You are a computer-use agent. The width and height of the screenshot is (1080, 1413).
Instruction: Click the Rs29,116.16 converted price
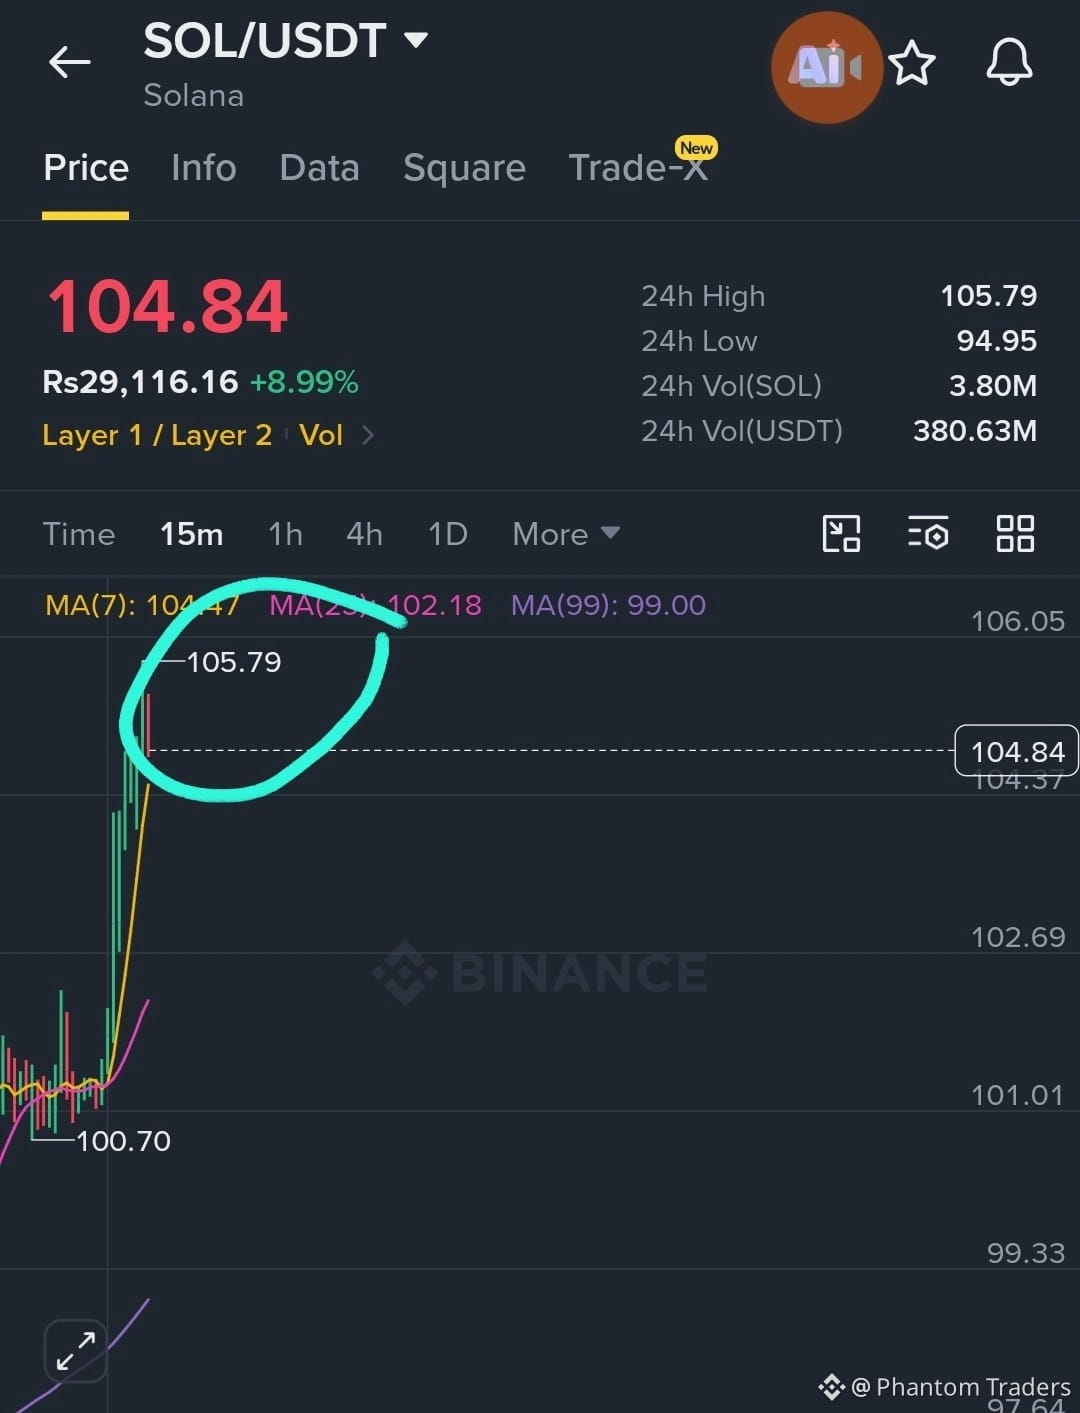(141, 382)
